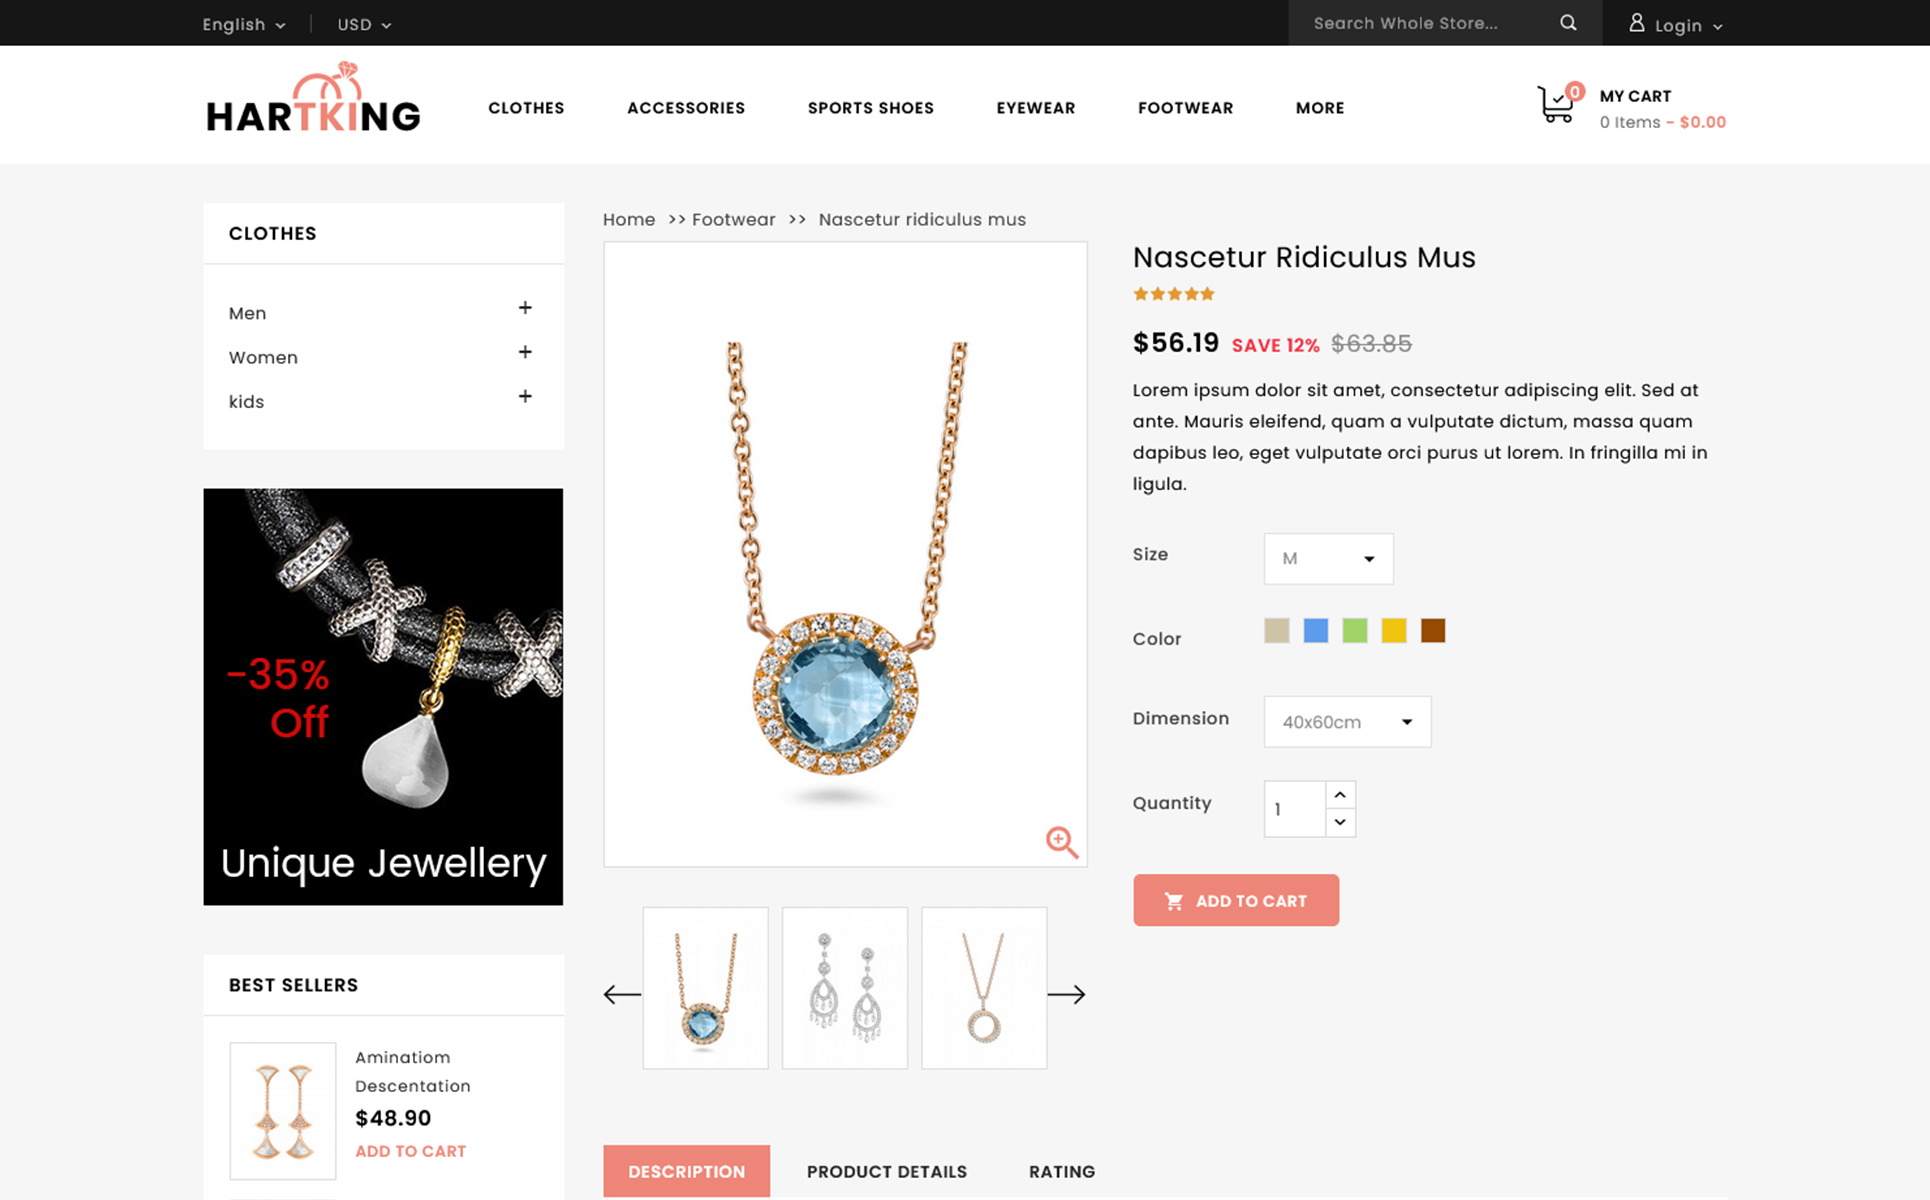Select the earrings thumbnail image
The height and width of the screenshot is (1200, 1930).
845,988
